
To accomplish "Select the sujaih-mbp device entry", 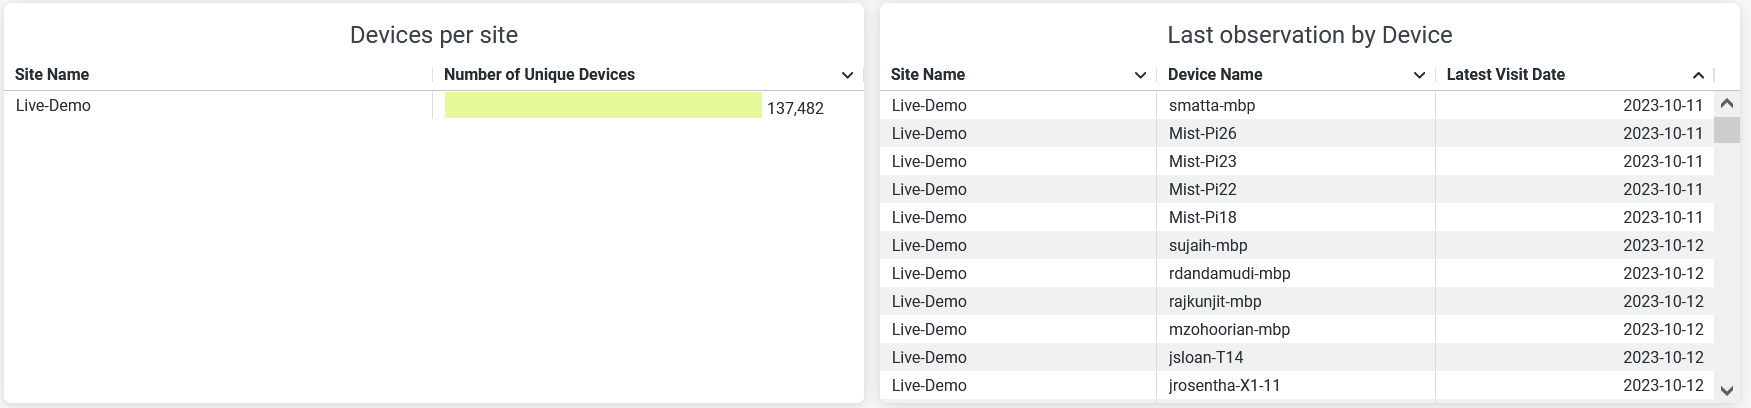I will click(1208, 245).
